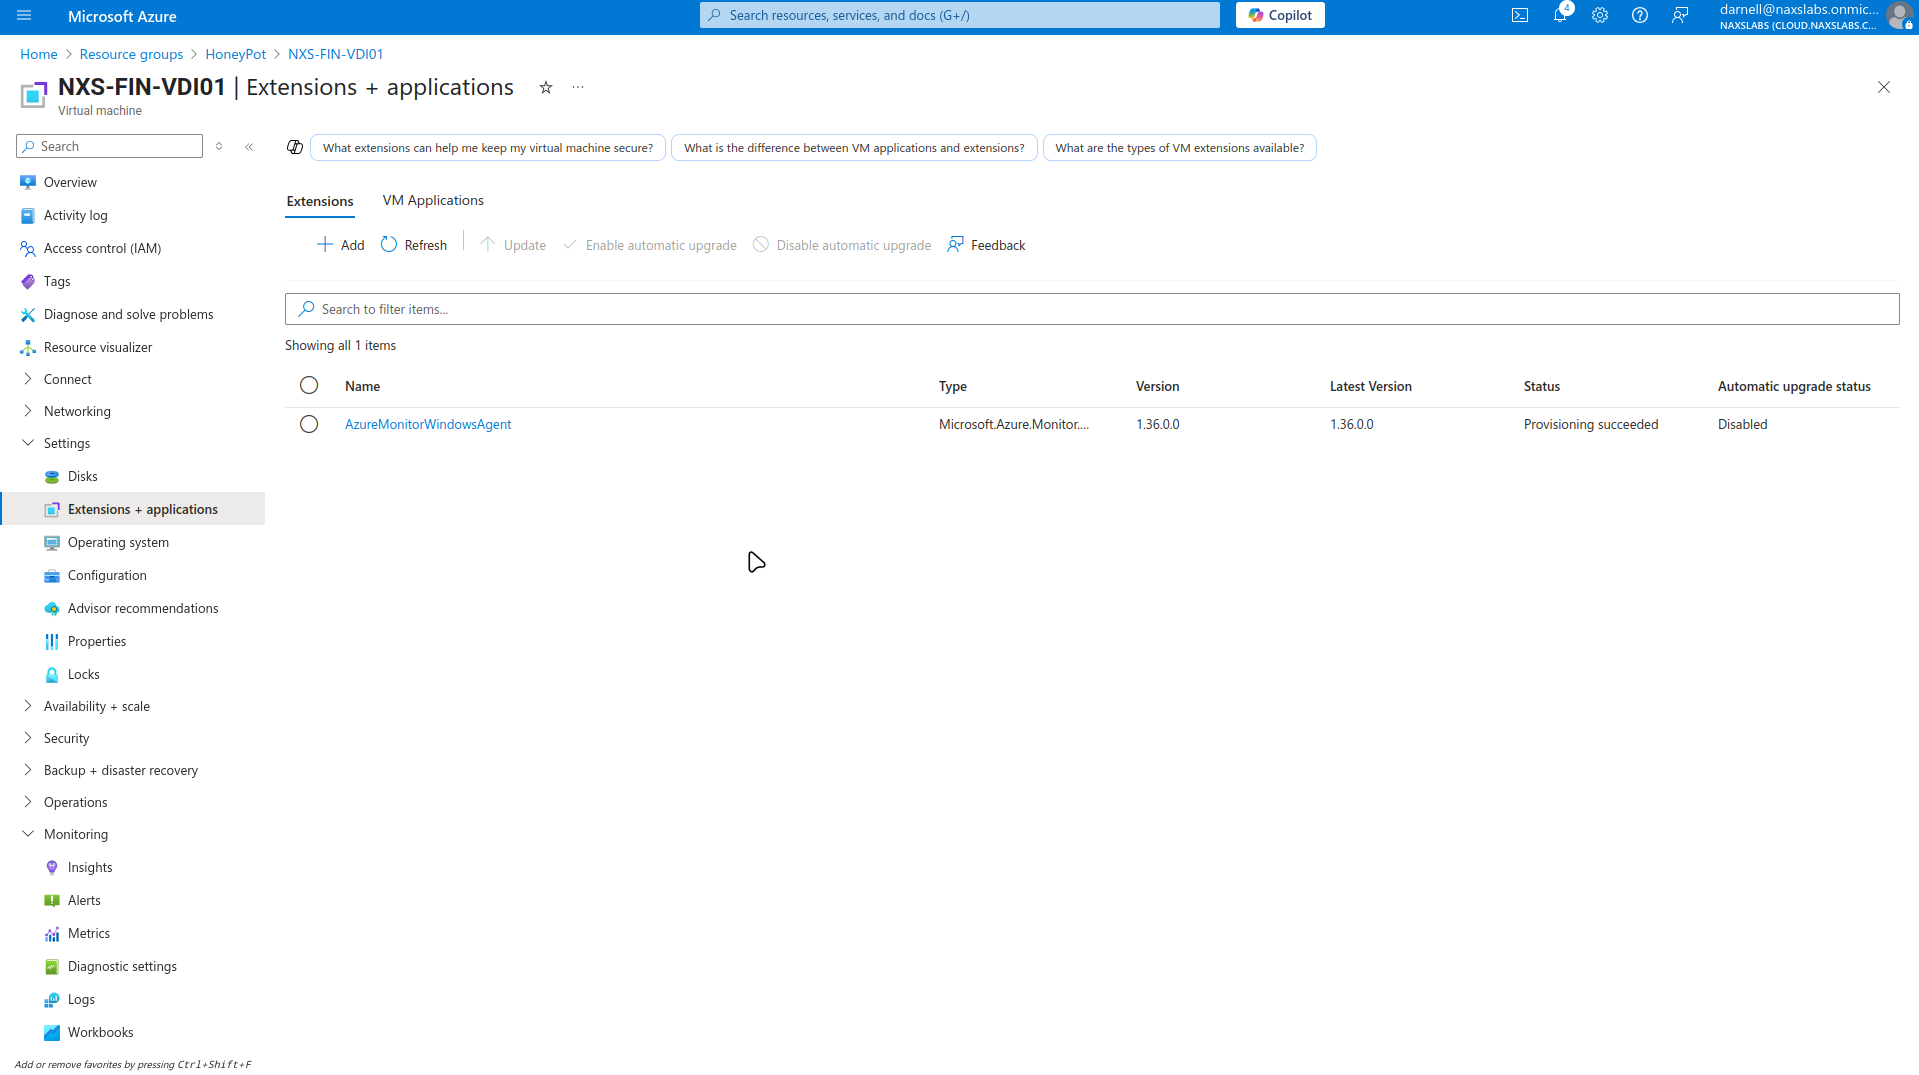Open the portal settings gear
This screenshot has width=1919, height=1075.
pos(1600,16)
